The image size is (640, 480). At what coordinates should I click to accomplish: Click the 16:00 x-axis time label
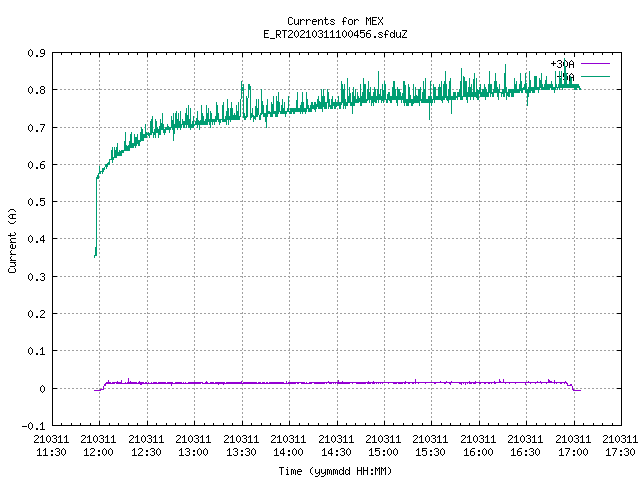(478, 452)
